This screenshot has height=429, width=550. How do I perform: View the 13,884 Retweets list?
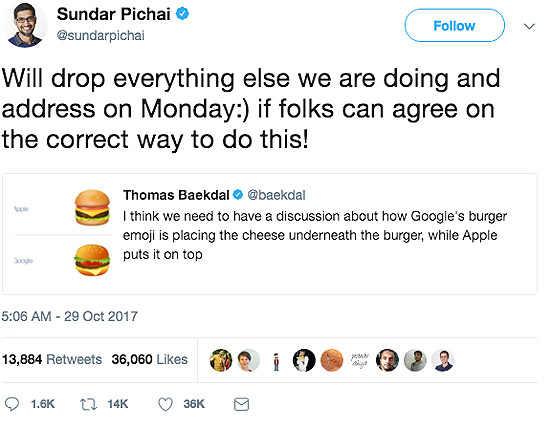52,359
